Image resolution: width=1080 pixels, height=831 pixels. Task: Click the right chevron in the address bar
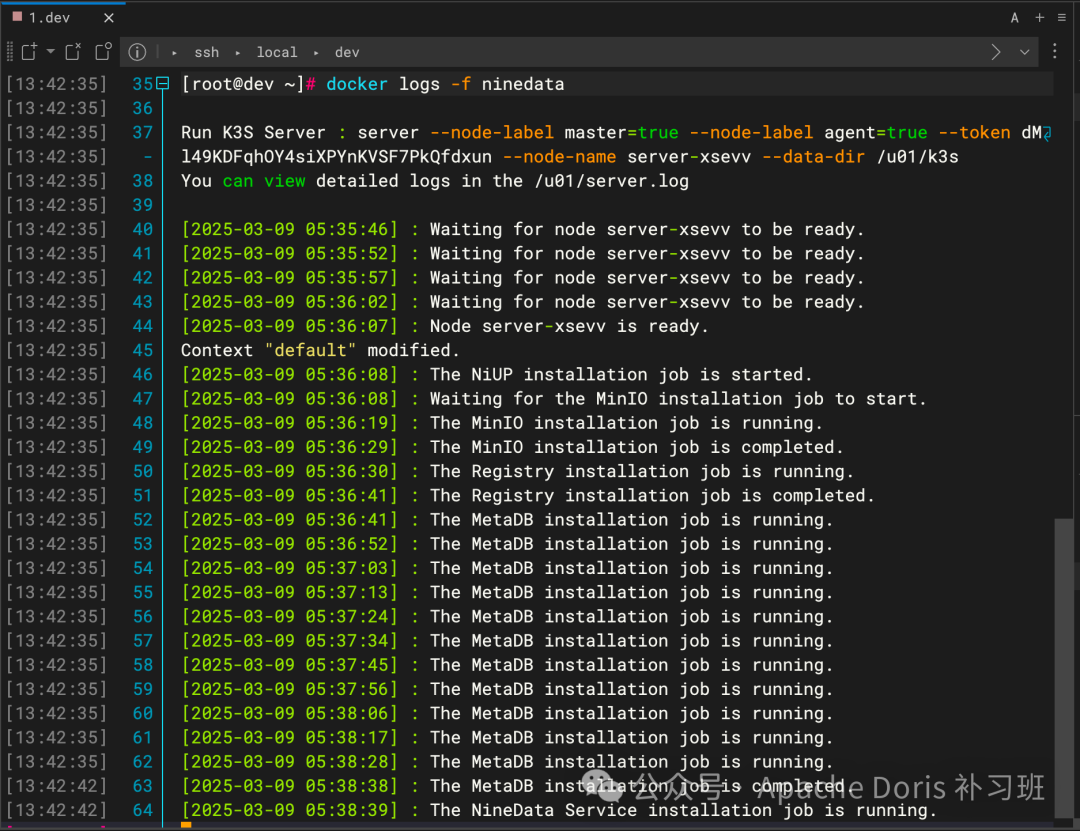click(996, 52)
